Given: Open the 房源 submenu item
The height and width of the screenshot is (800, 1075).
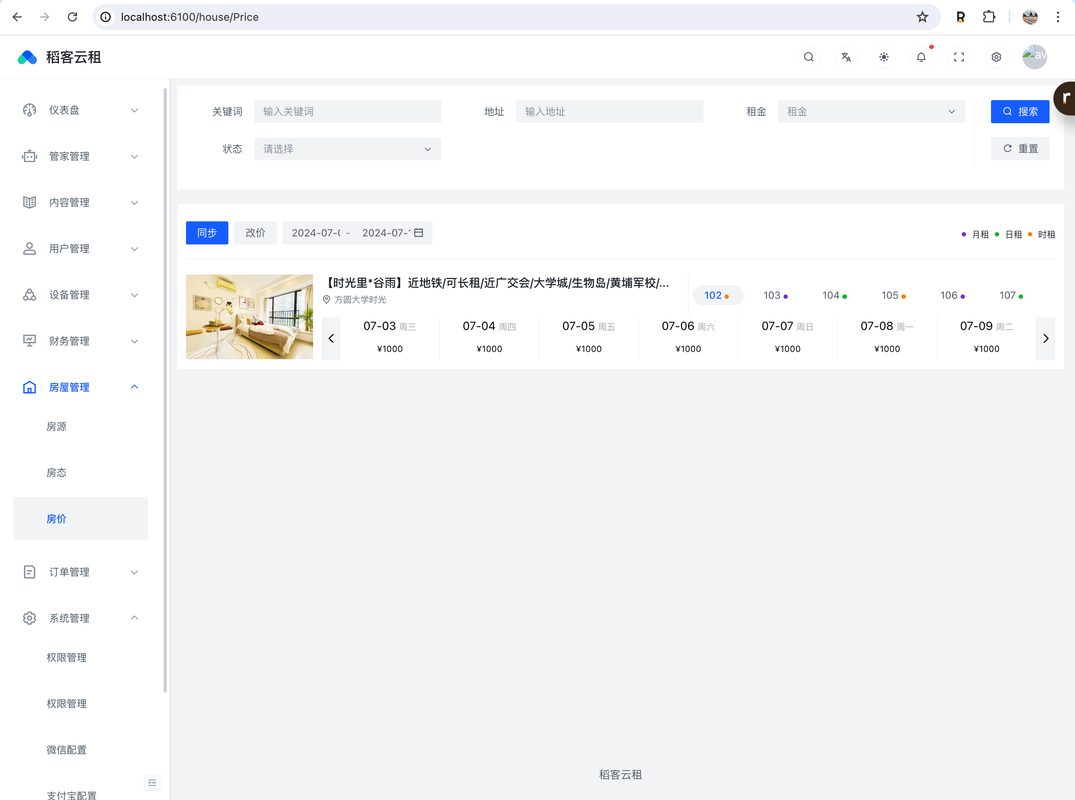Looking at the screenshot, I should (x=80, y=426).
